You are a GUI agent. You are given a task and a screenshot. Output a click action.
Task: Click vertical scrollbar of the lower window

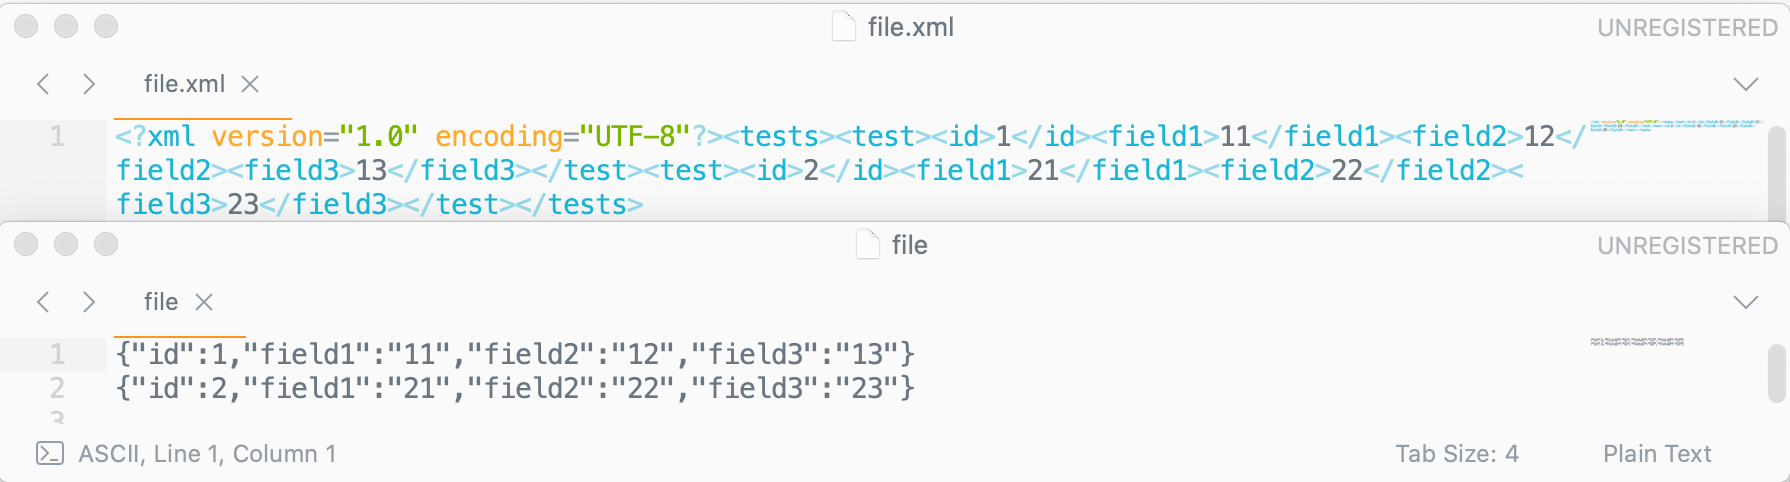click(x=1777, y=373)
